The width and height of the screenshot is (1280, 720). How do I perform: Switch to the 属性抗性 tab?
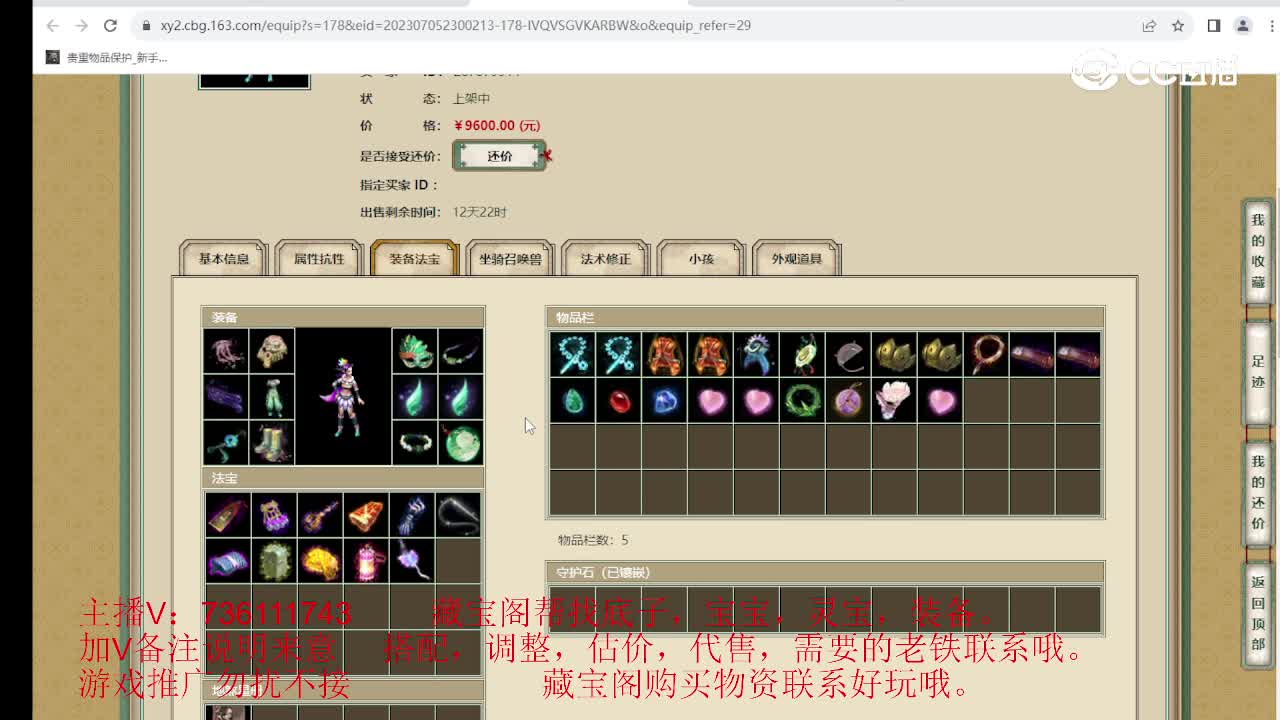click(319, 258)
